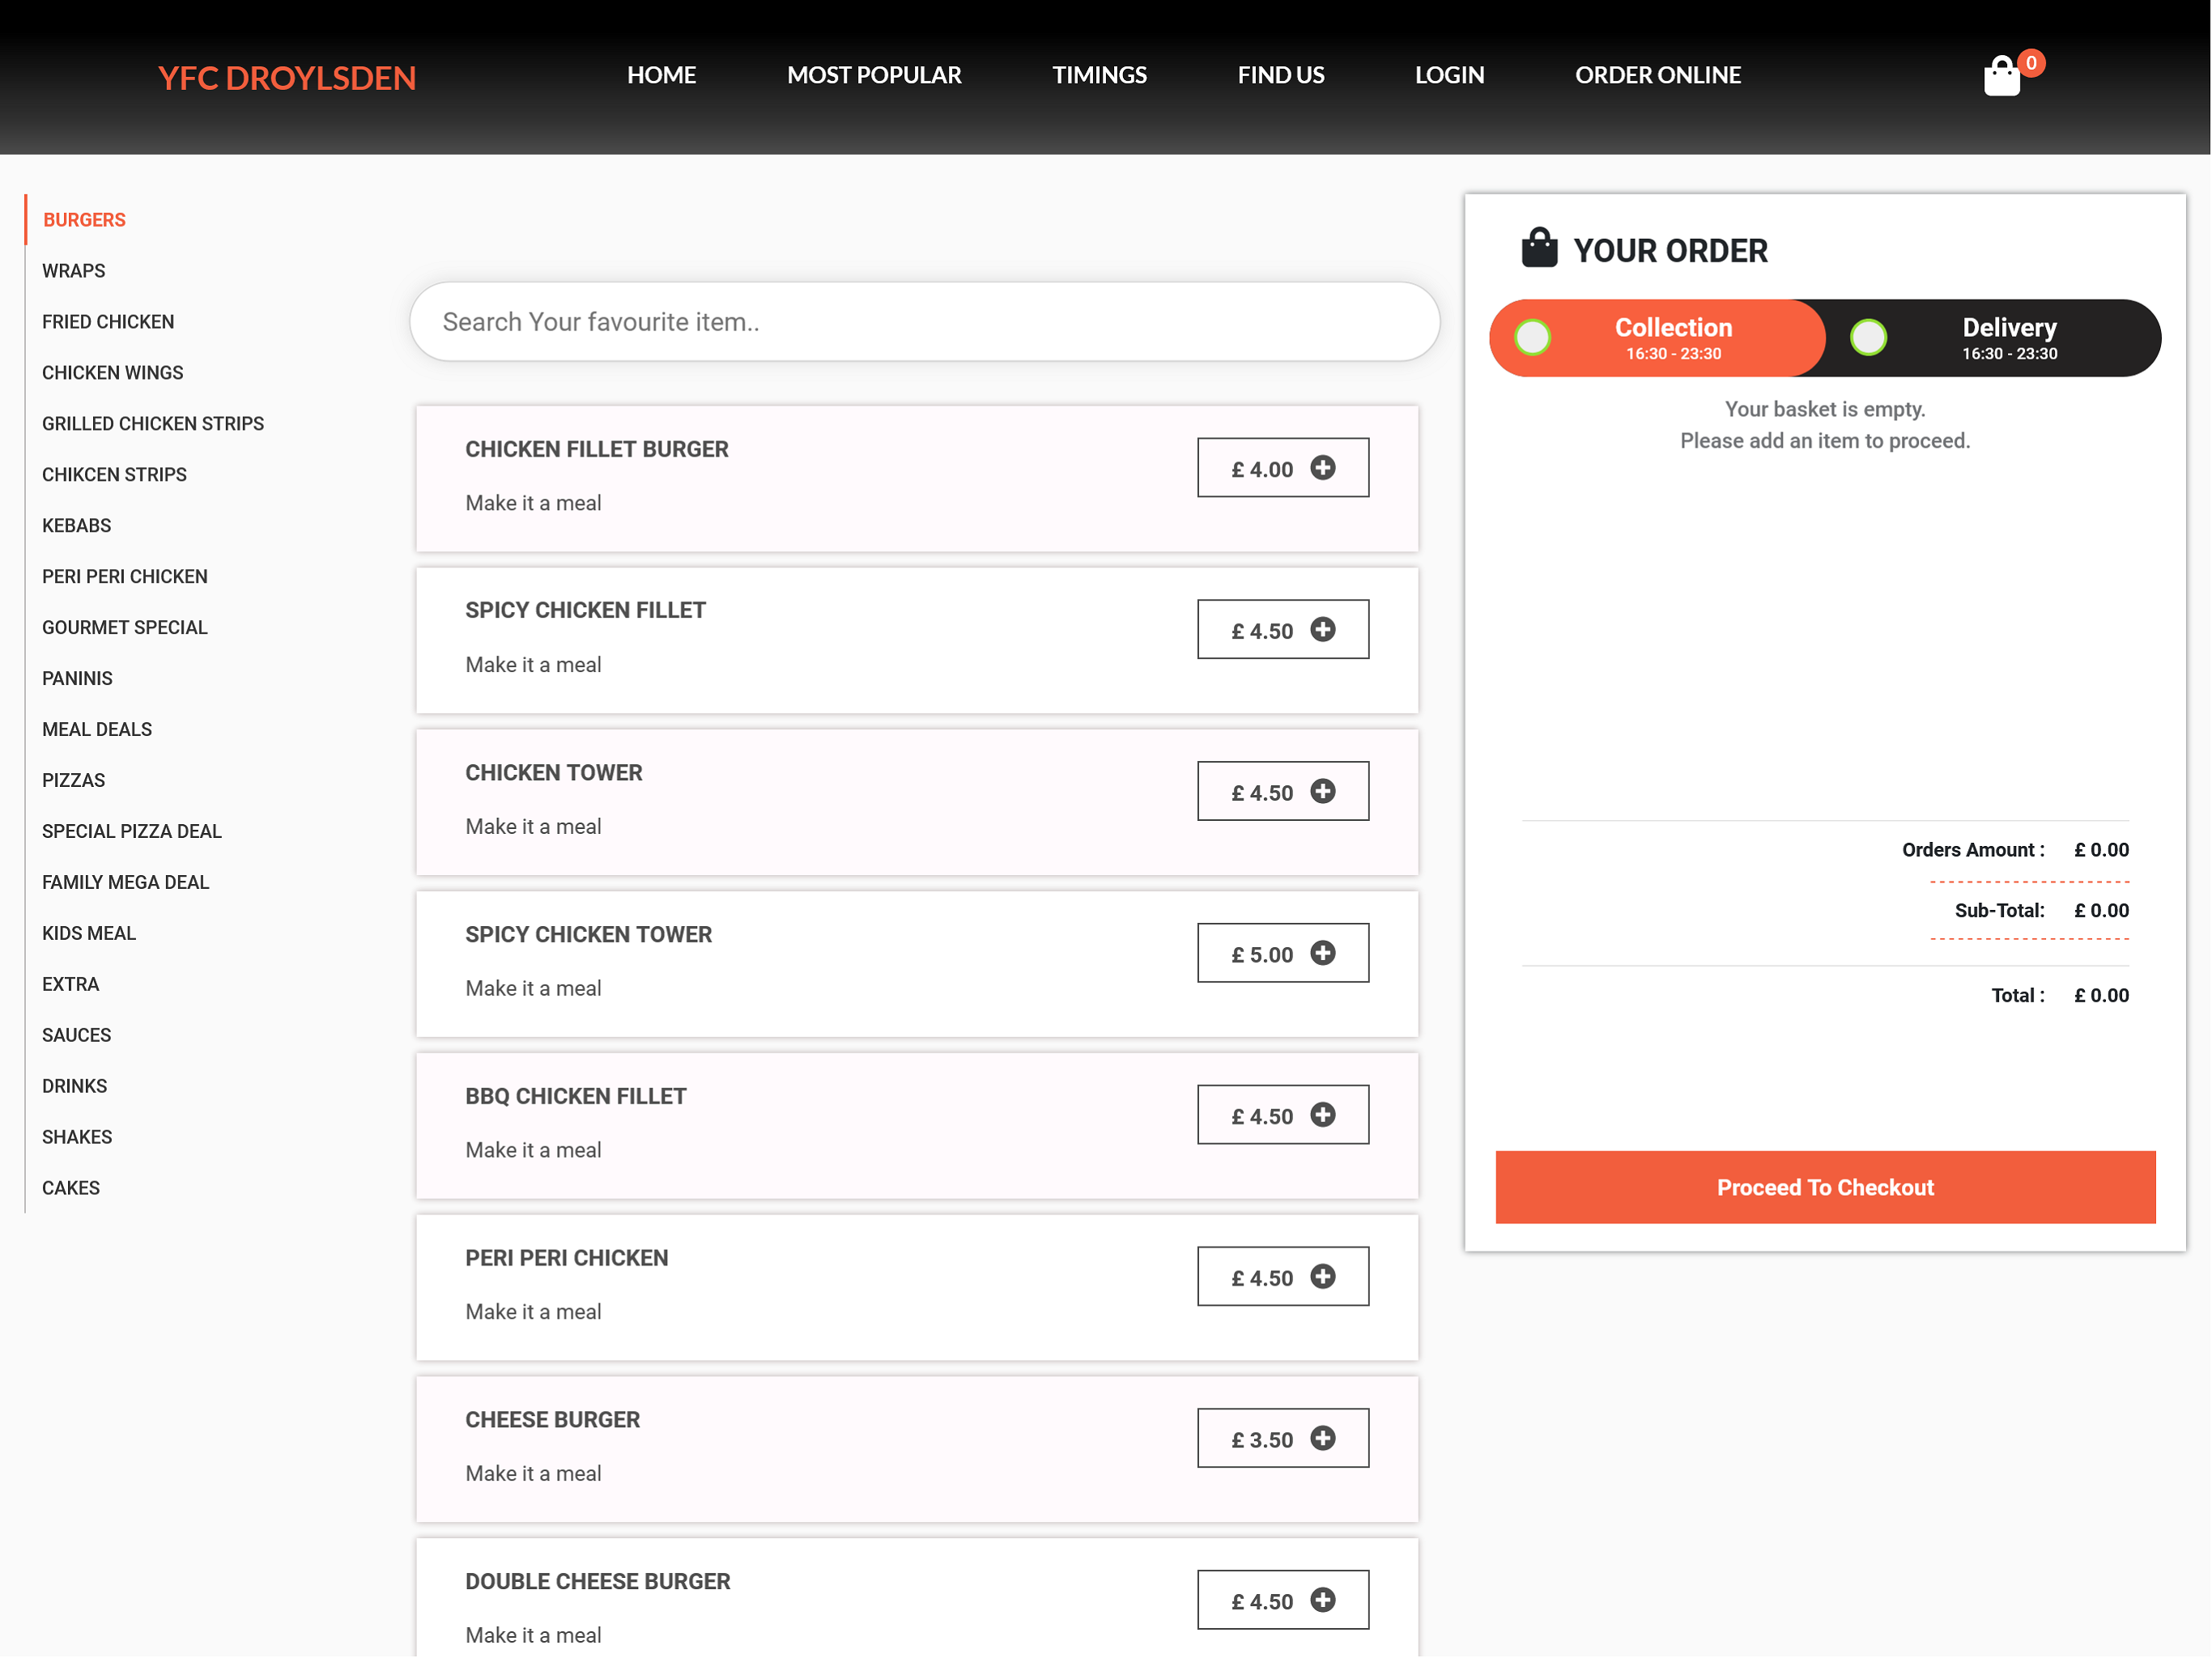Add Peri Peri Chicken burger with plus icon

(x=1322, y=1277)
